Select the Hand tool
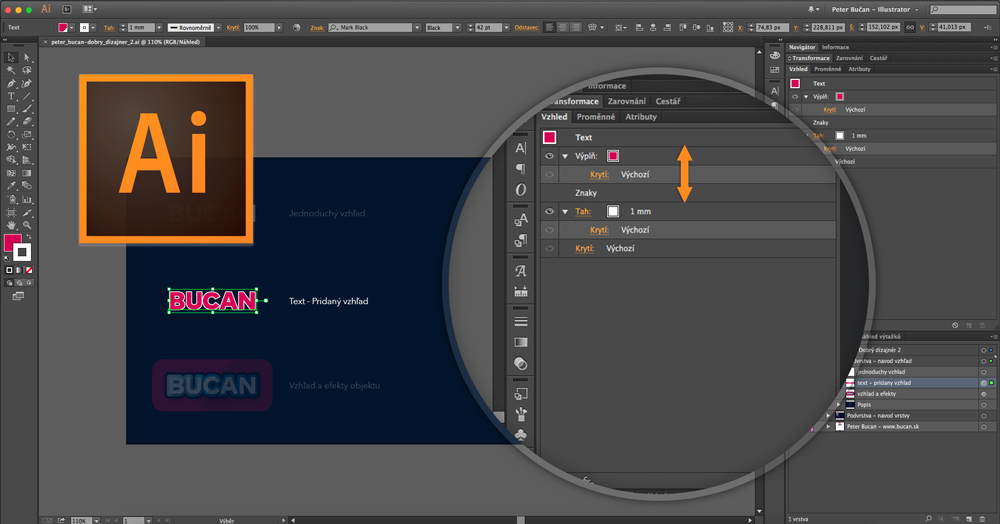This screenshot has width=1000, height=524. coord(11,225)
